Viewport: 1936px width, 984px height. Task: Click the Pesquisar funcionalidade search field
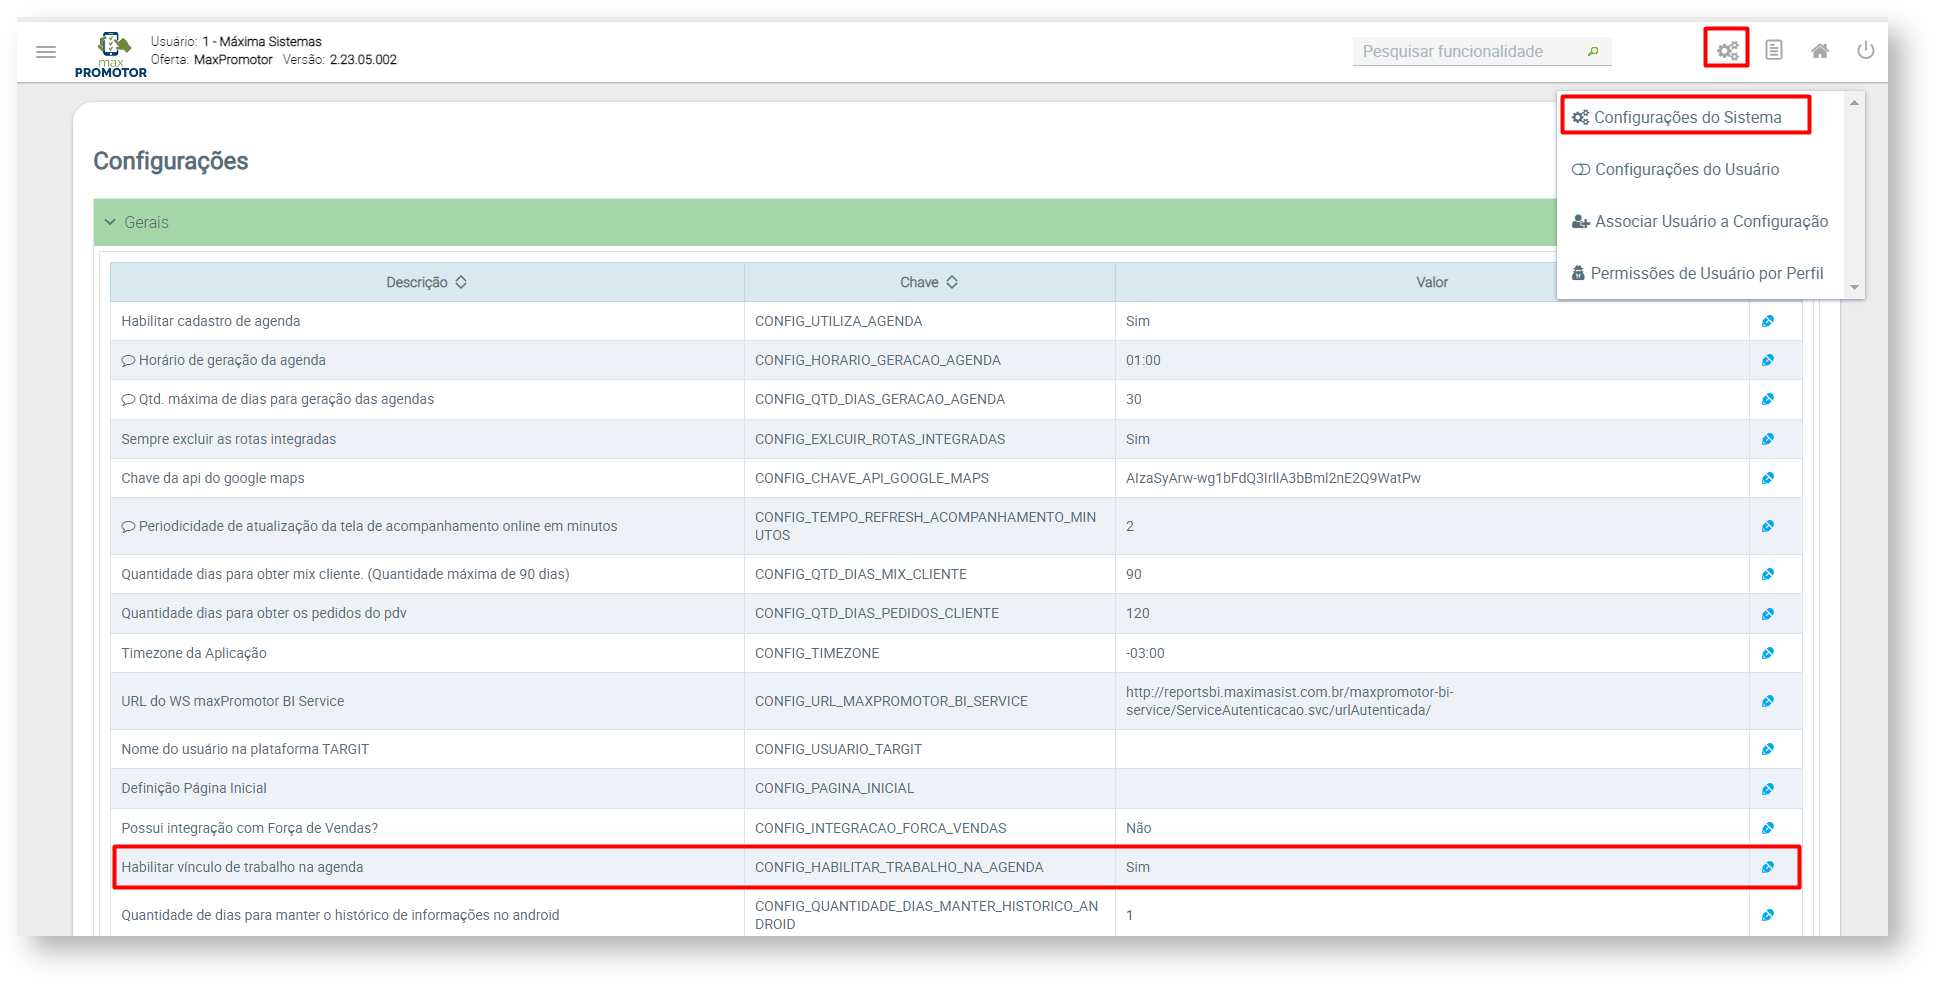pyautogui.click(x=1465, y=51)
